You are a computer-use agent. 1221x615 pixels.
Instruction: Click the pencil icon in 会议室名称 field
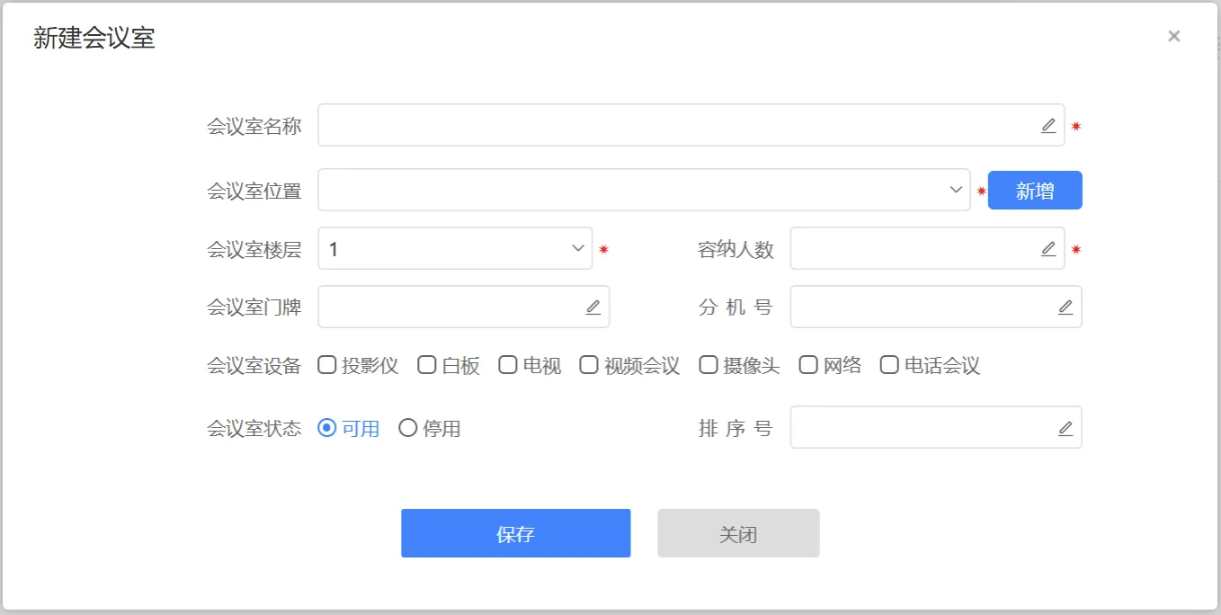[x=1048, y=126]
